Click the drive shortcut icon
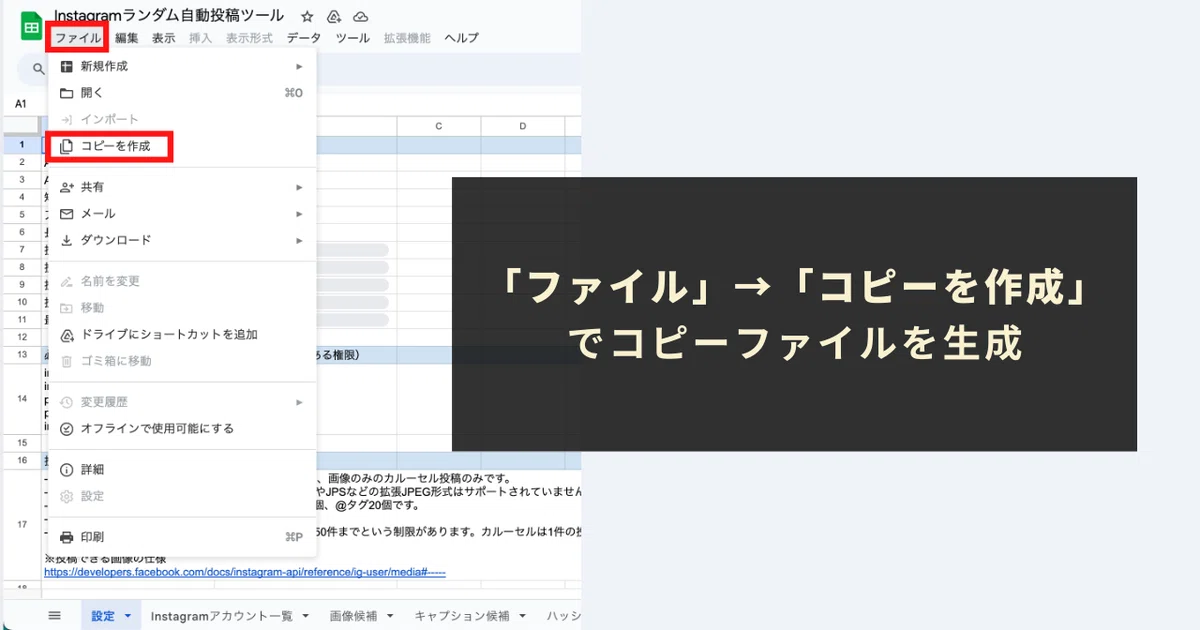This screenshot has width=1200, height=630. click(x=67, y=334)
